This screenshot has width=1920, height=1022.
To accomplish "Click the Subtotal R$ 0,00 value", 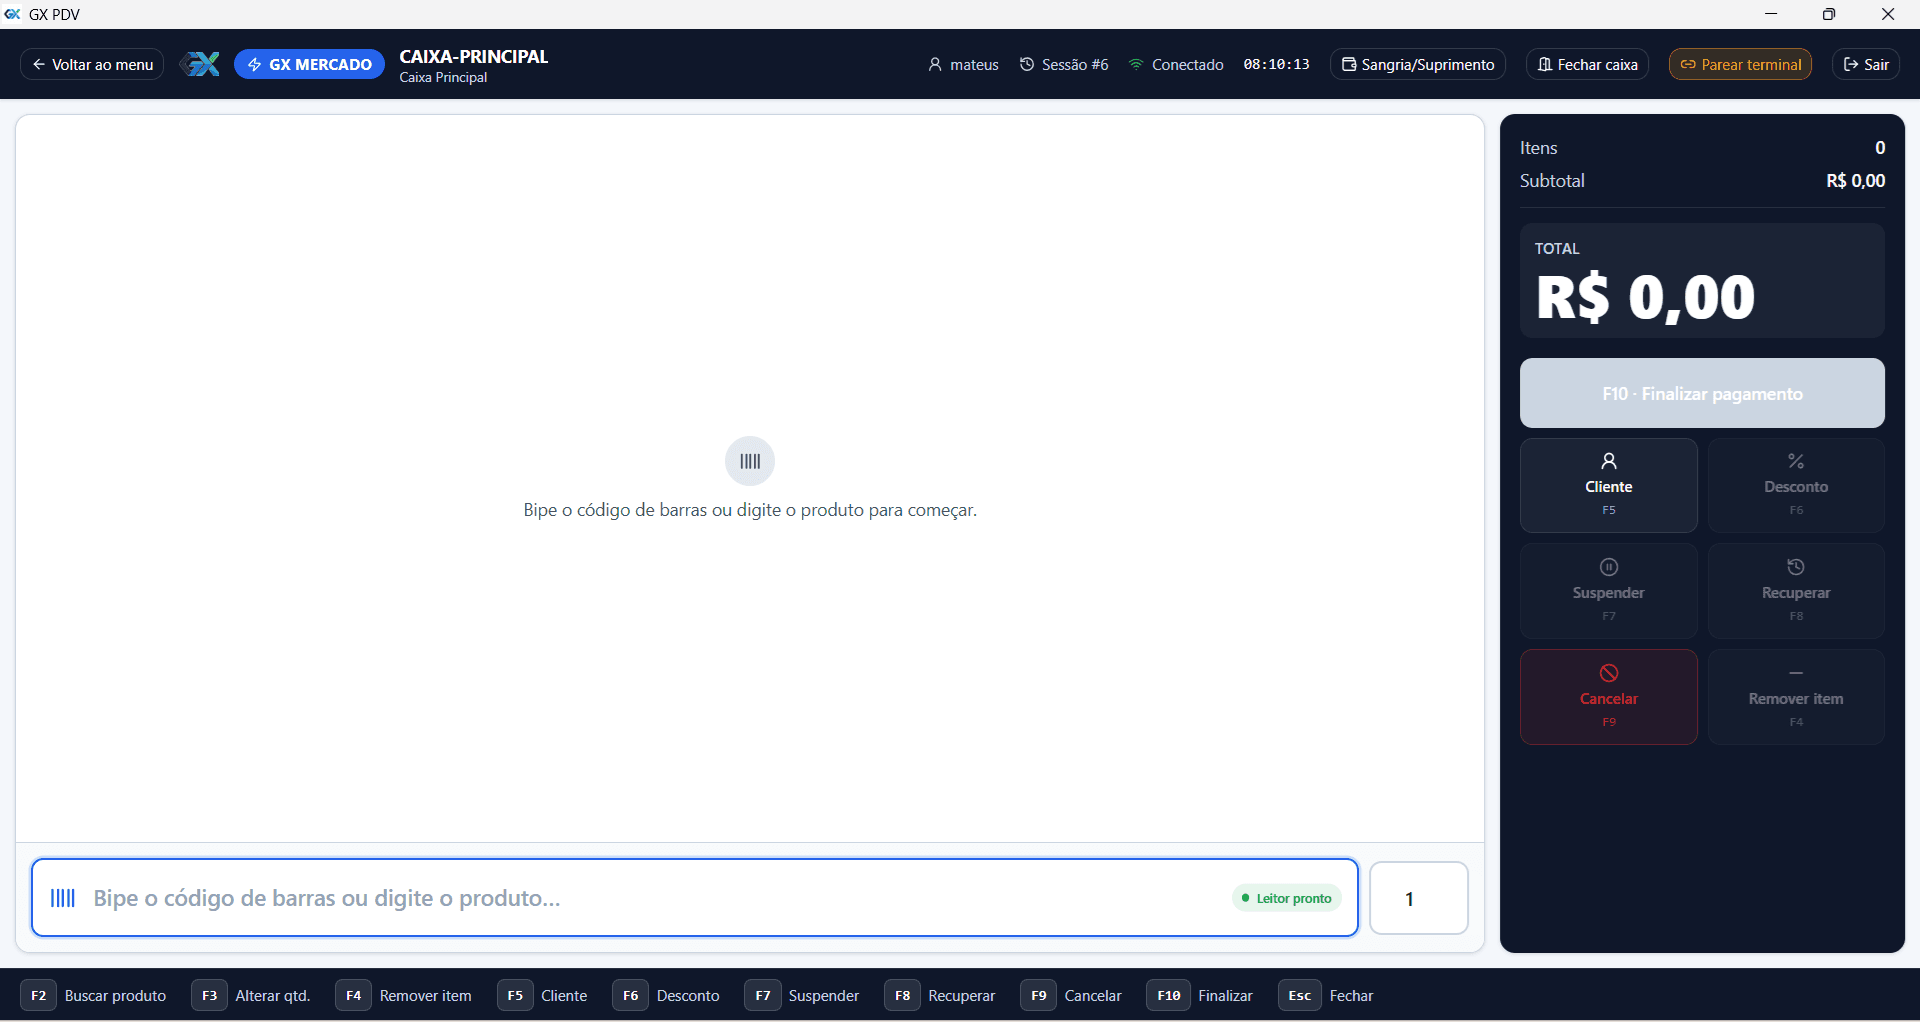I will pyautogui.click(x=1856, y=181).
